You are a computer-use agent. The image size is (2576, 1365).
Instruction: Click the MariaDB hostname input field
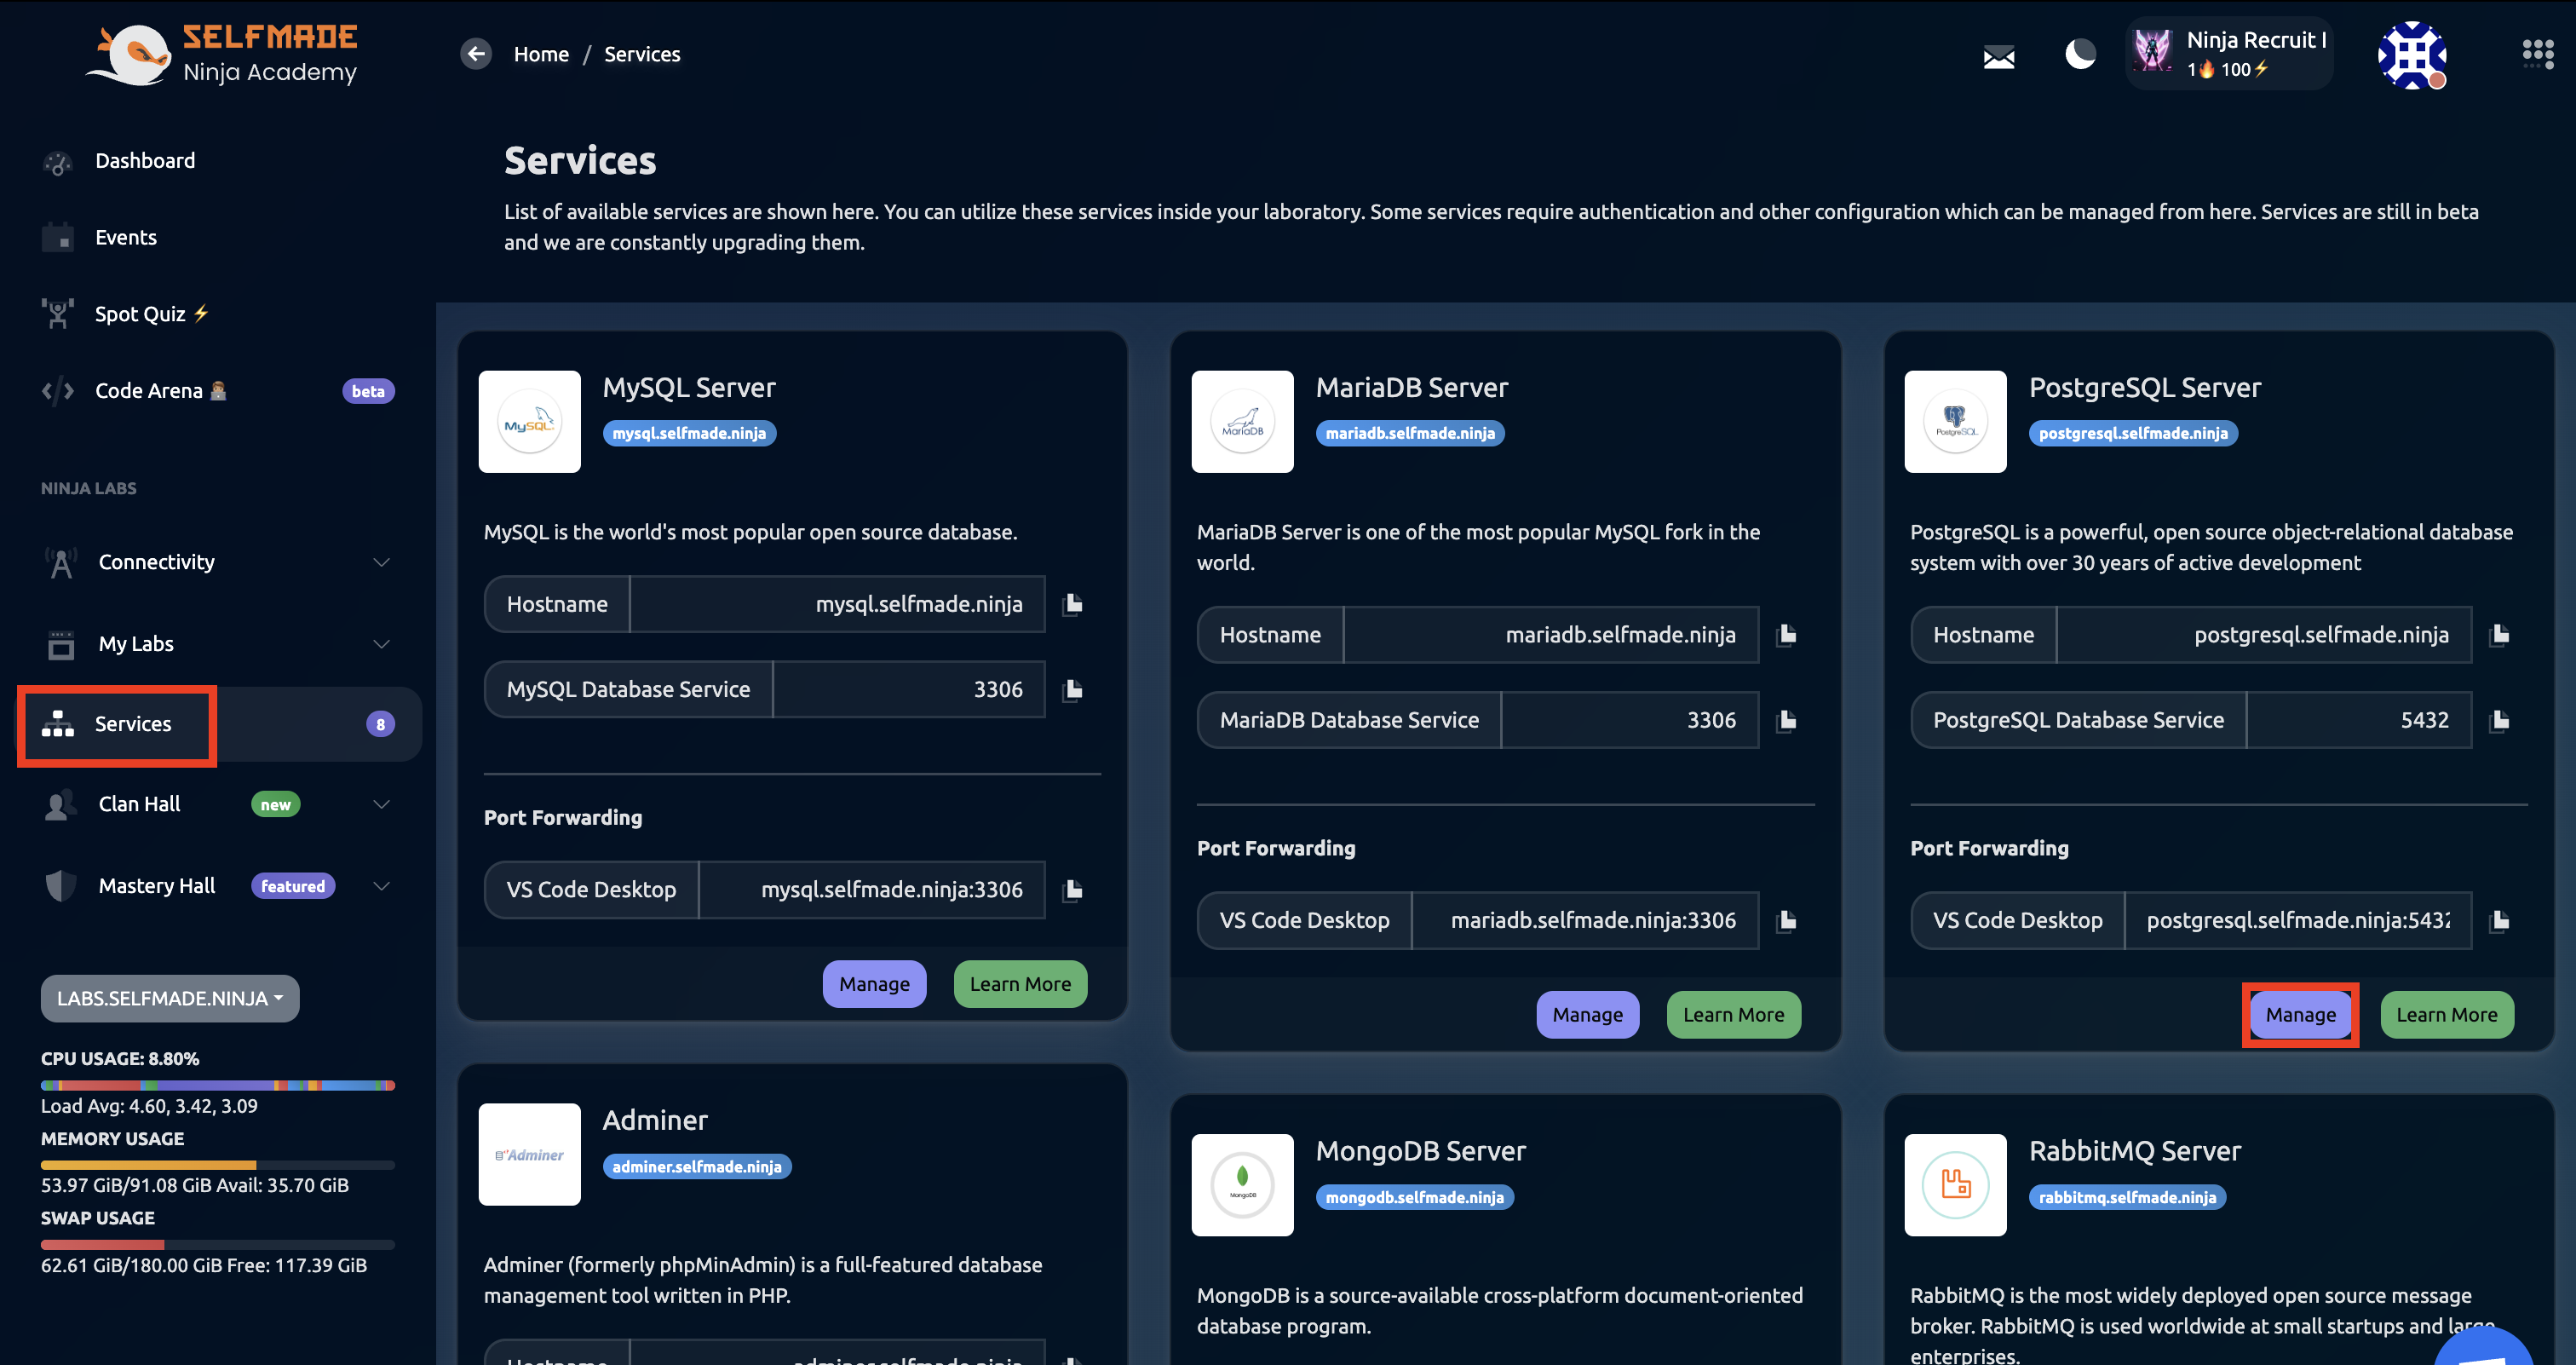pos(1550,635)
